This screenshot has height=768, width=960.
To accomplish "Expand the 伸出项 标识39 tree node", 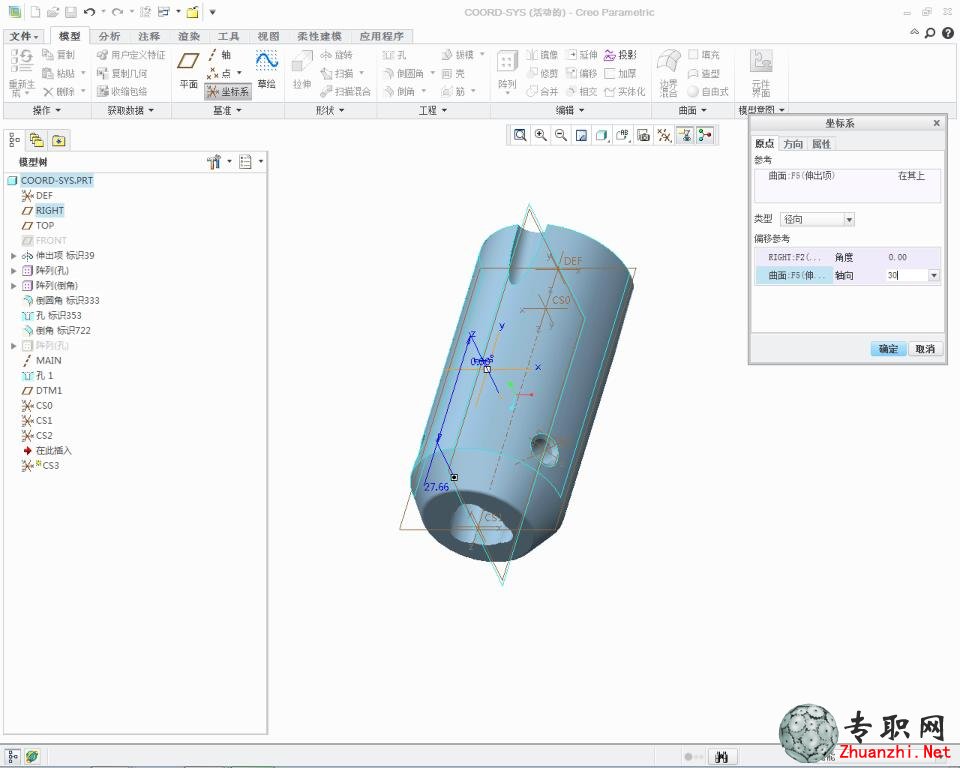I will [x=13, y=255].
